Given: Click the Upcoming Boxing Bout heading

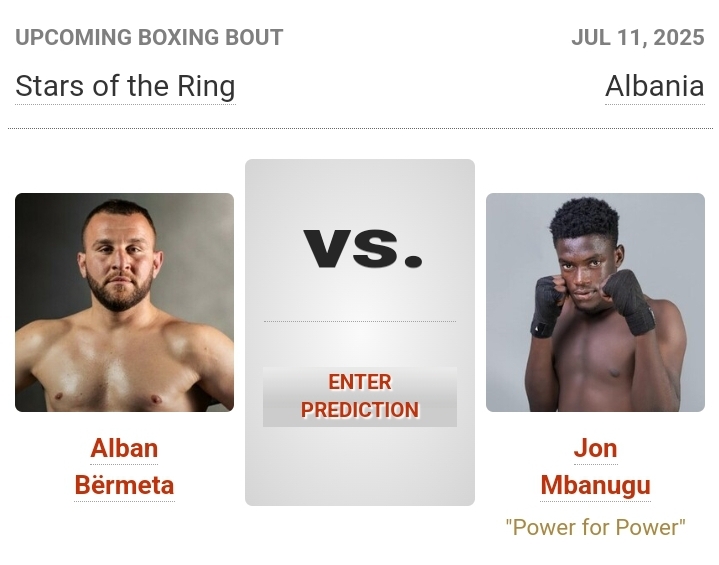Looking at the screenshot, I should tap(149, 38).
